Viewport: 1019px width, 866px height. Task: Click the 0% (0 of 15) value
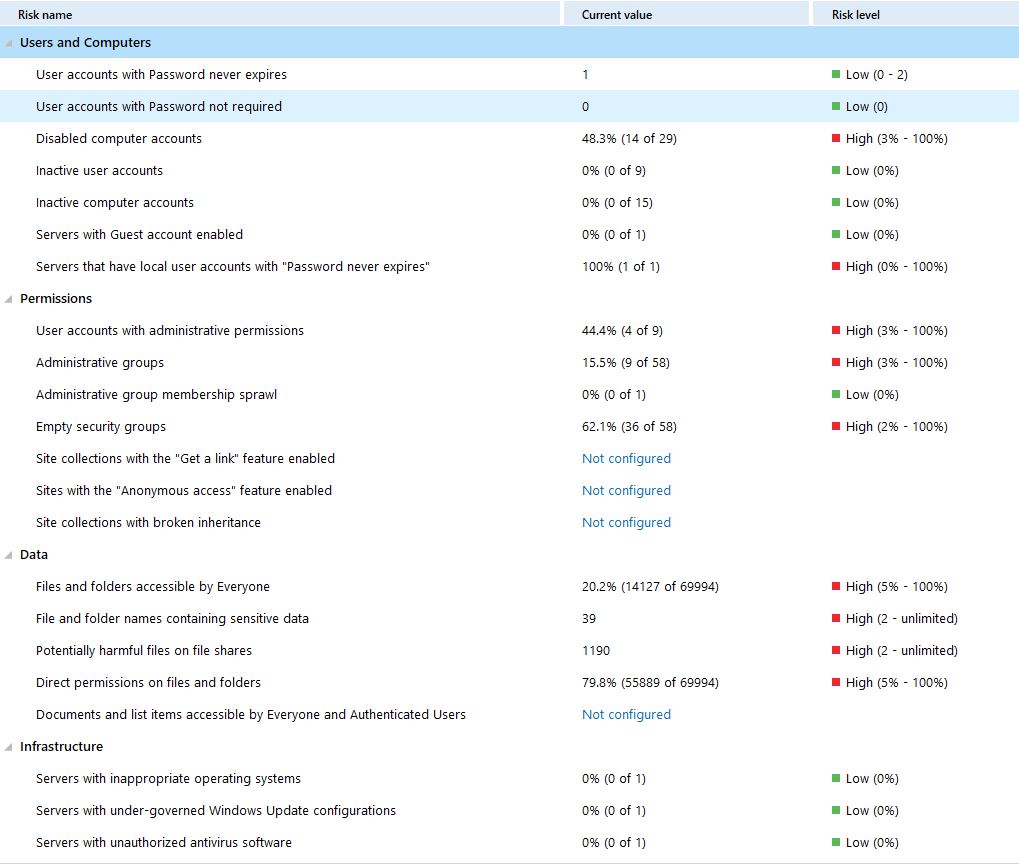pos(617,203)
